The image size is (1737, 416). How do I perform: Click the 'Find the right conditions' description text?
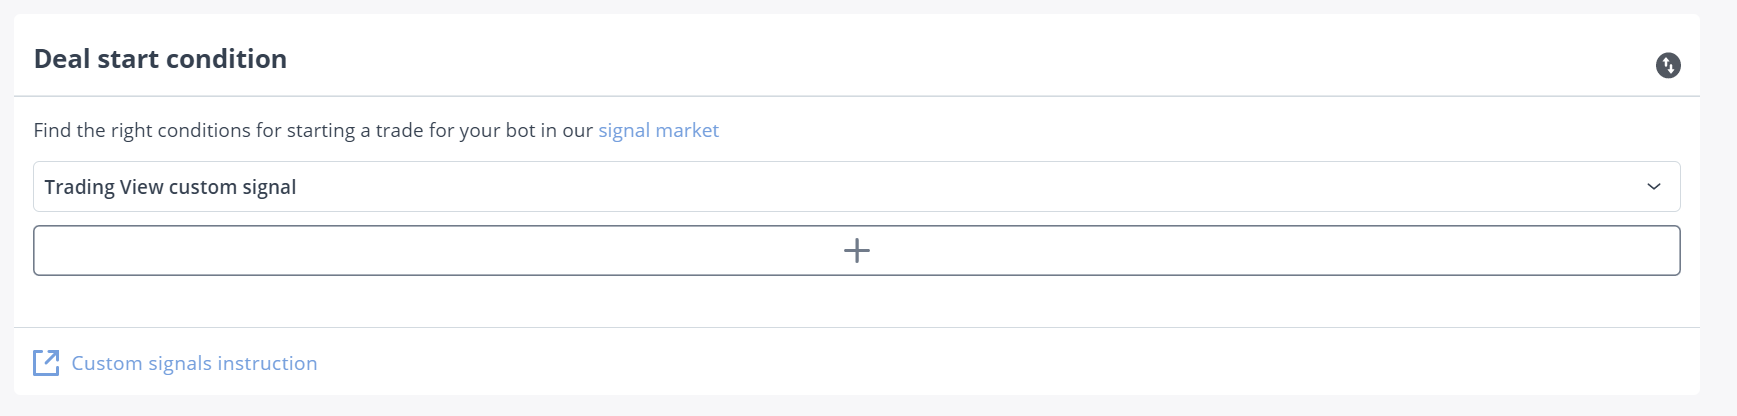314,131
